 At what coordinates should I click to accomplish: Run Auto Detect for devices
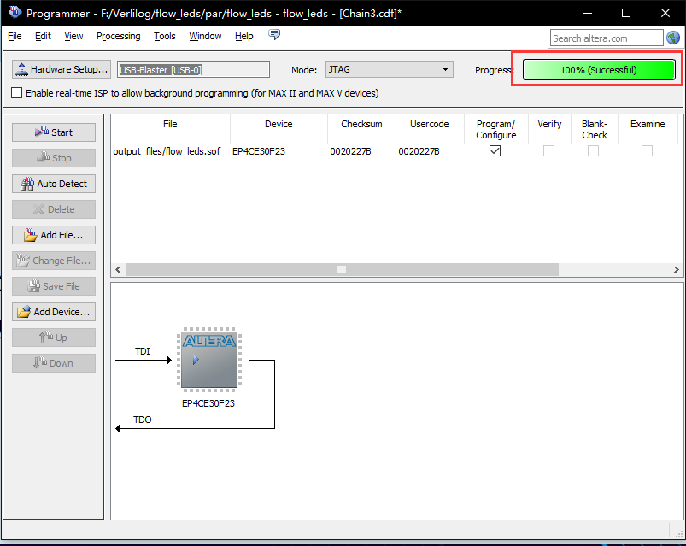coord(54,183)
